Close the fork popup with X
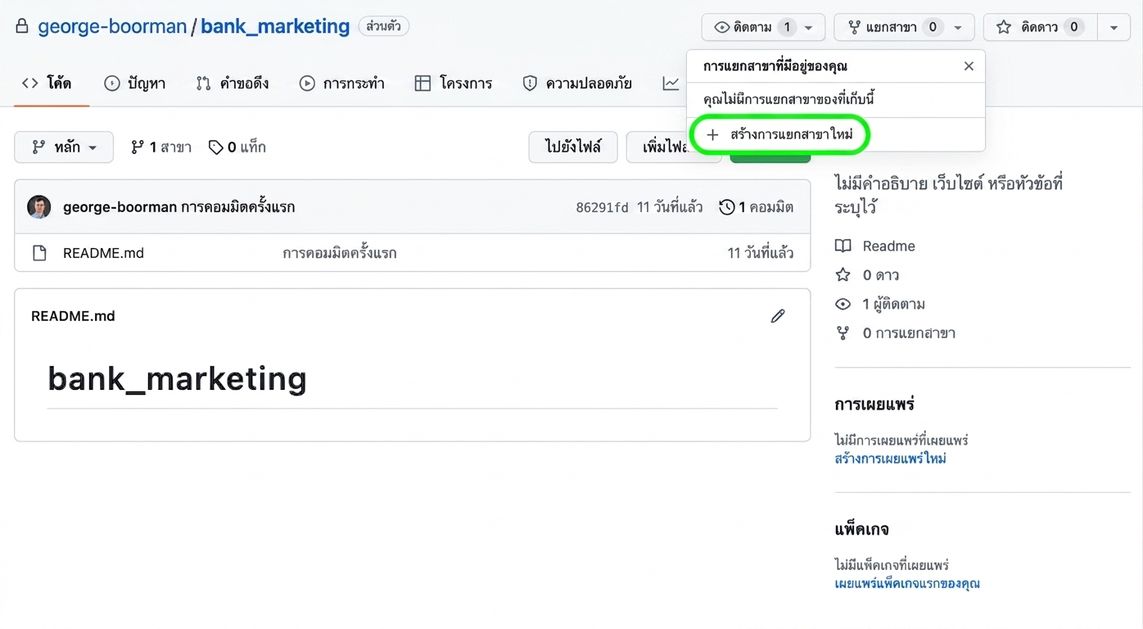The width and height of the screenshot is (1143, 629). coord(969,66)
